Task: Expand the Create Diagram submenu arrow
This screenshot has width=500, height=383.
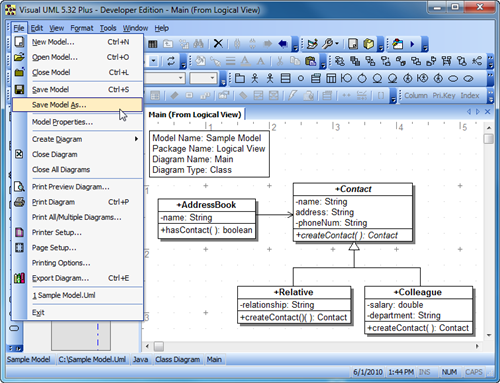Action: (136, 139)
